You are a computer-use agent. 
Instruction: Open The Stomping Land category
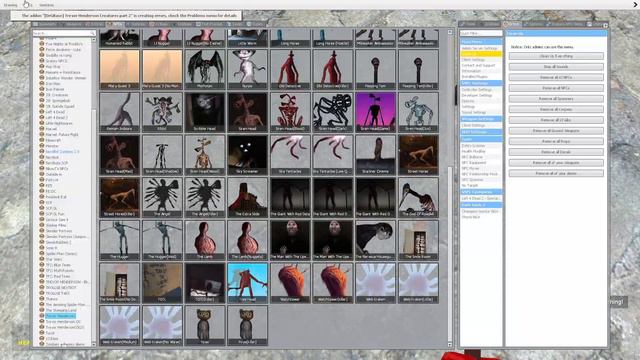click(x=61, y=310)
